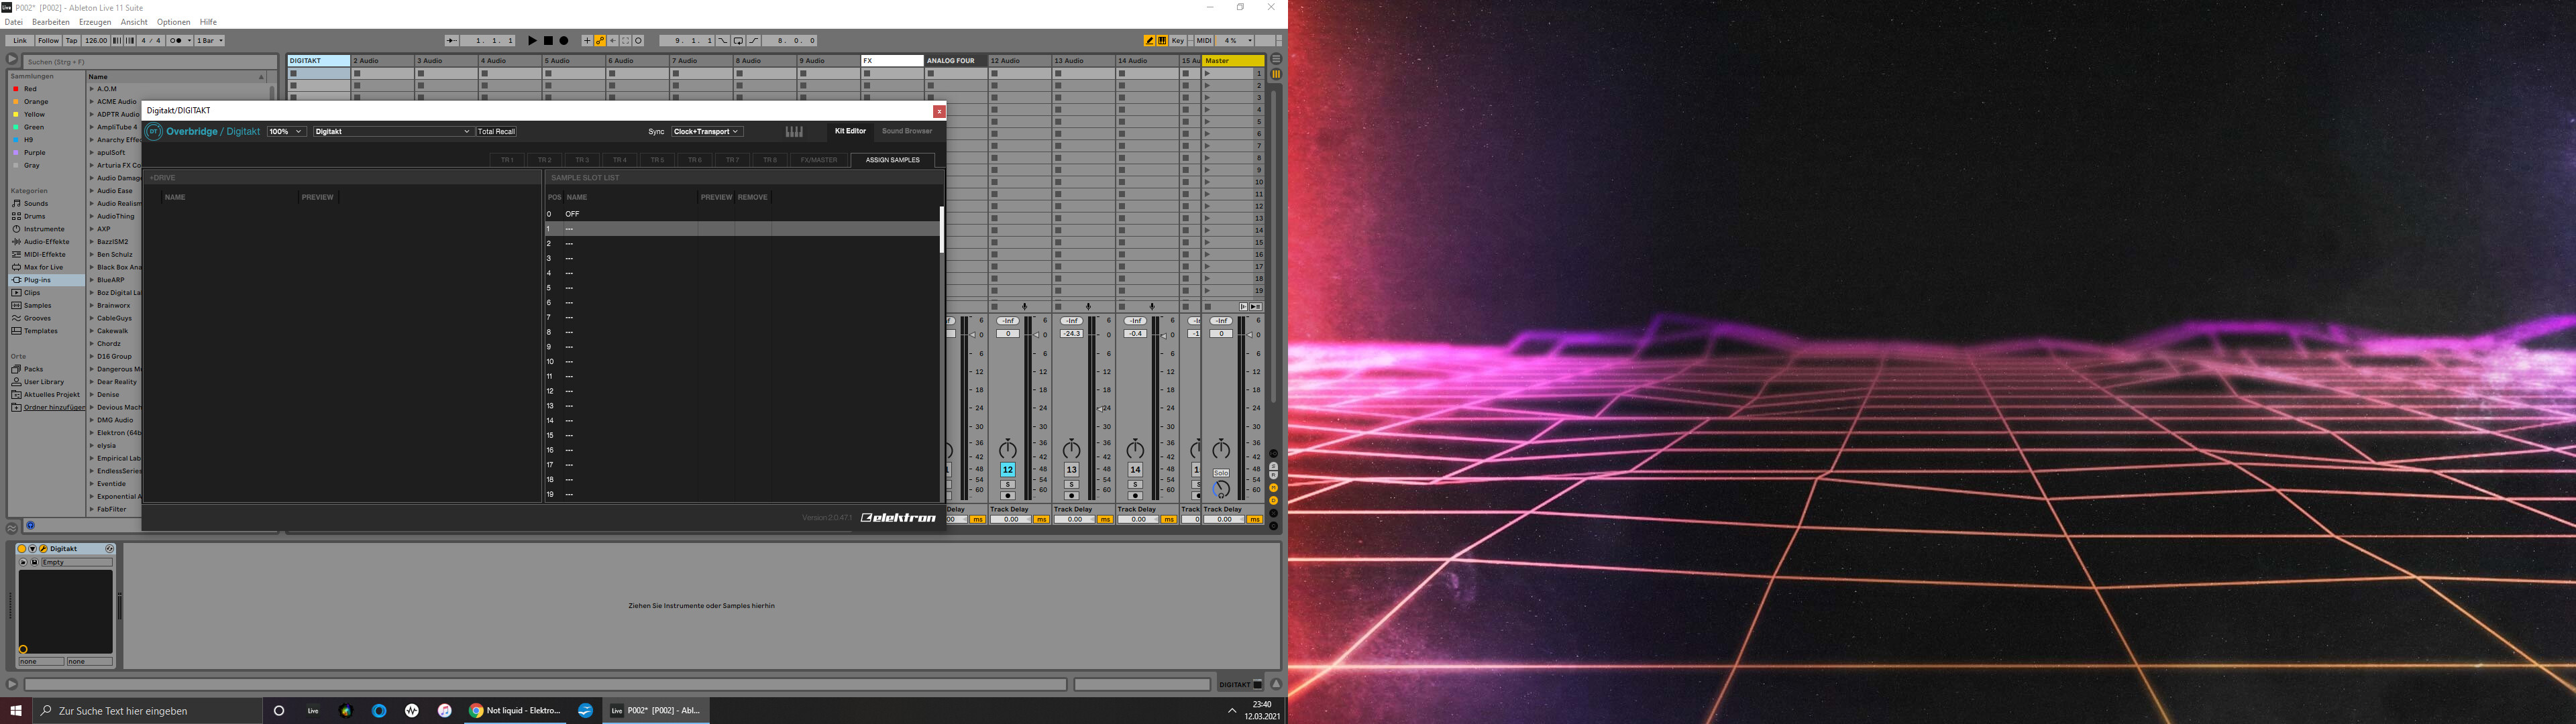Open the Audio-Effekte category
Viewport: 2576px width, 724px height.
[x=46, y=242]
